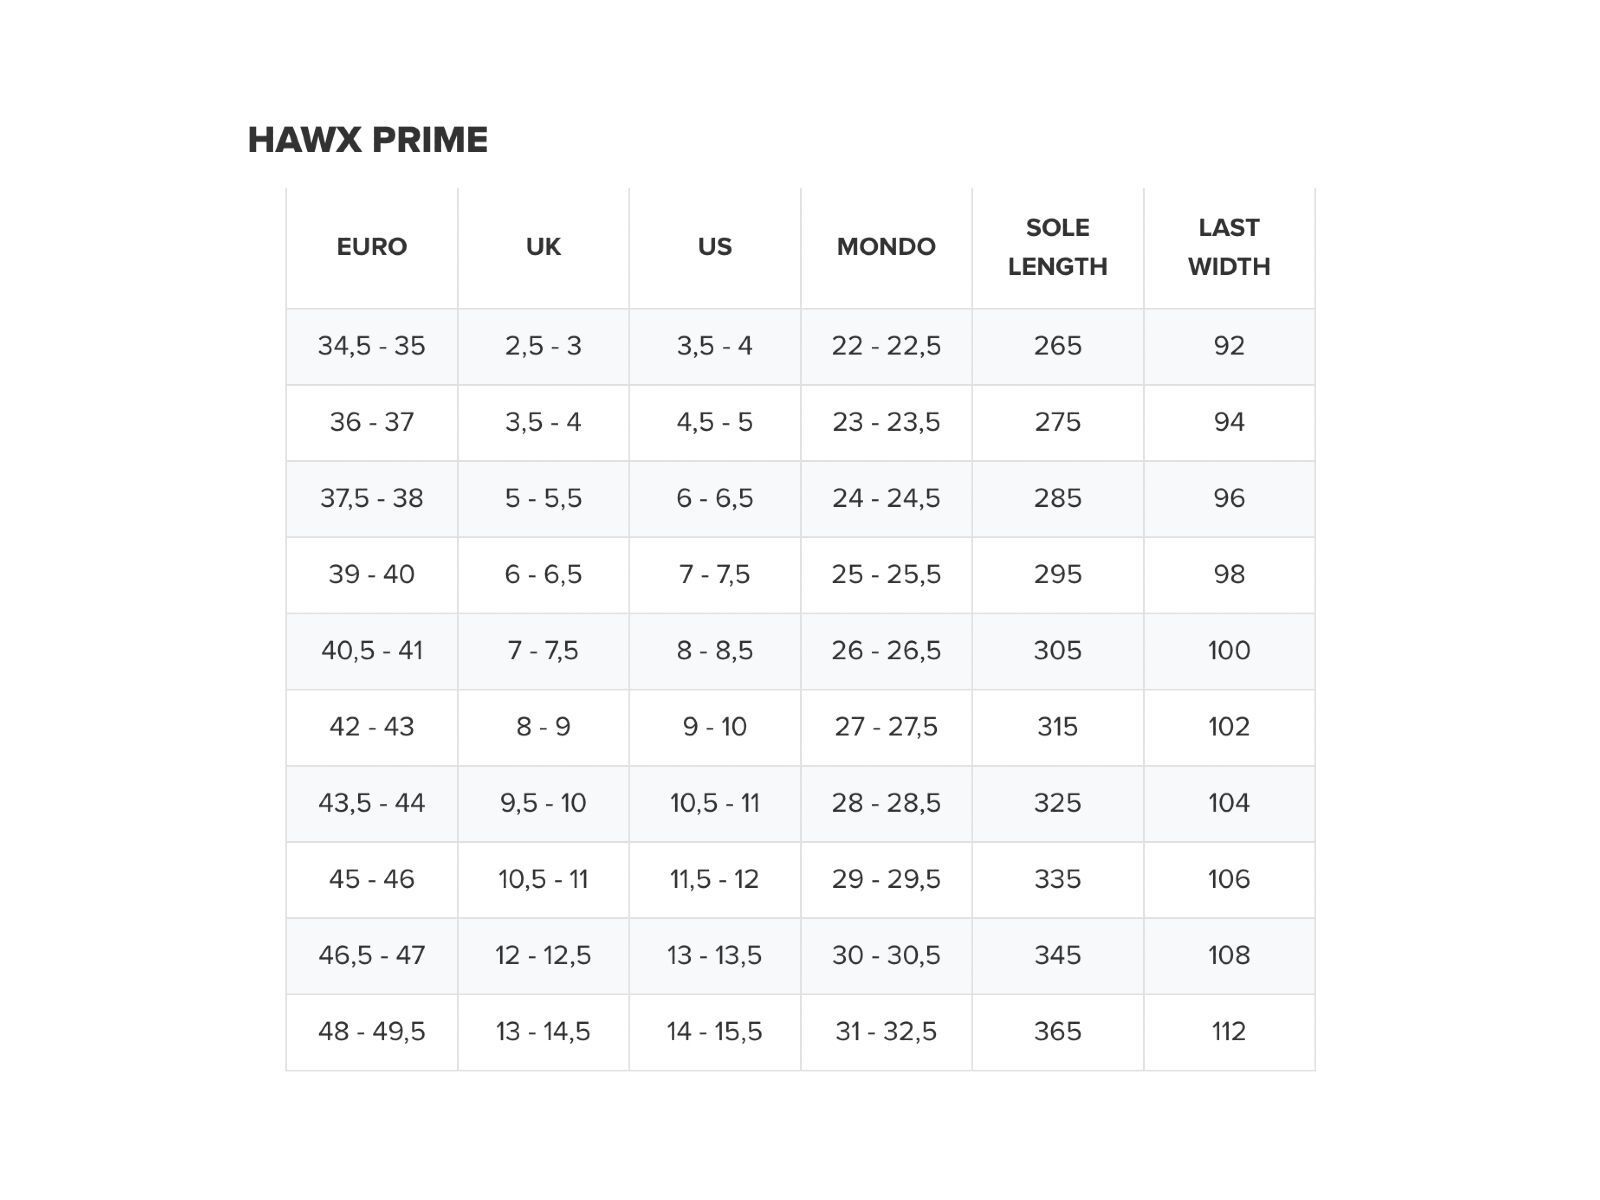Click the HAWX PRIME heading
The height and width of the screenshot is (1200, 1600).
[367, 140]
